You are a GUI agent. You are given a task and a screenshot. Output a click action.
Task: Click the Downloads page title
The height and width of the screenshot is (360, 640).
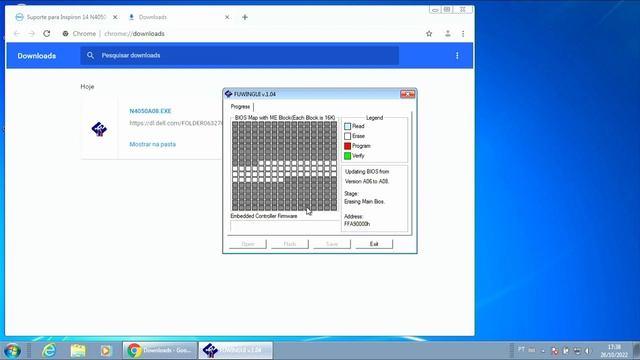coord(37,56)
